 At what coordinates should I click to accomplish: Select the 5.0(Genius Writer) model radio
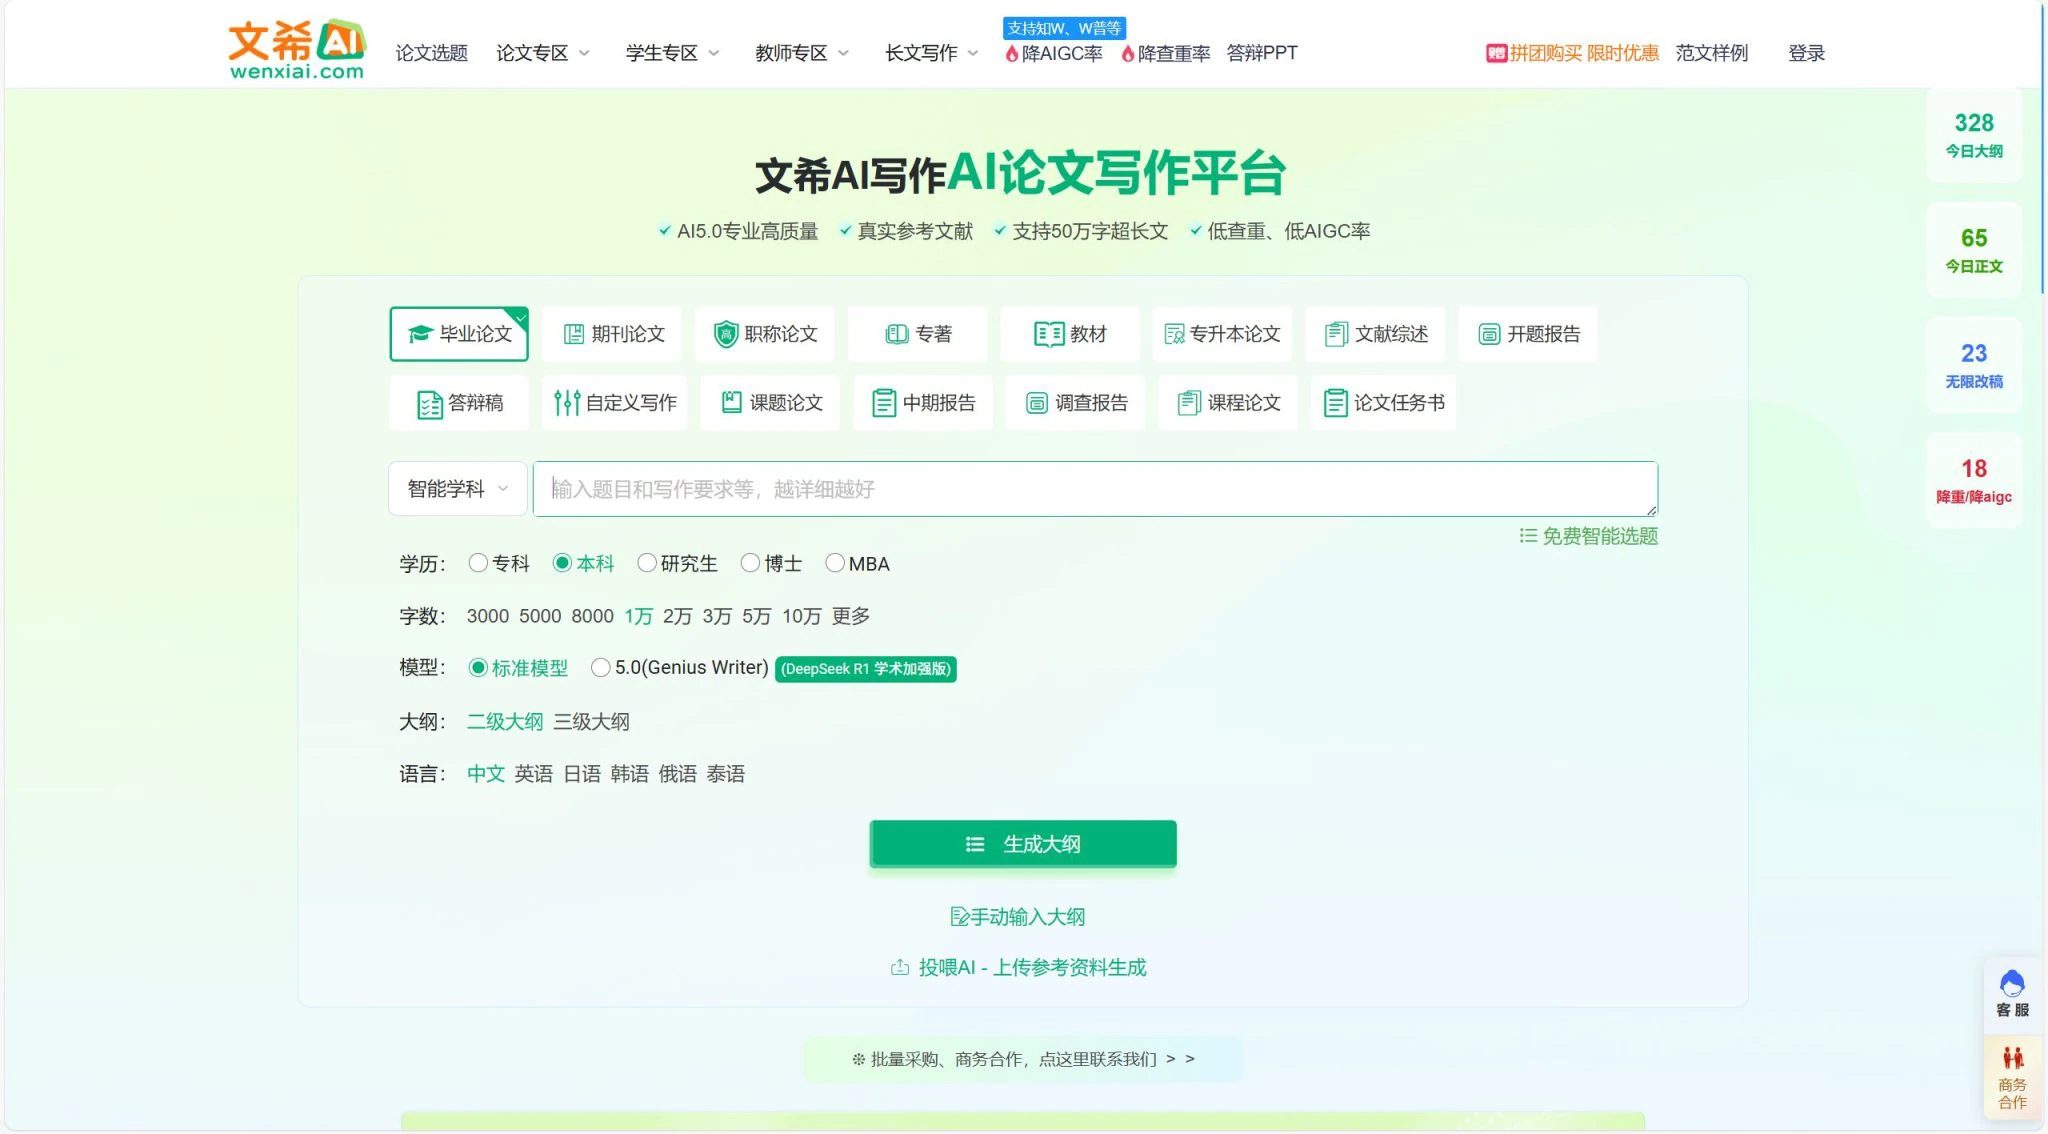coord(601,667)
